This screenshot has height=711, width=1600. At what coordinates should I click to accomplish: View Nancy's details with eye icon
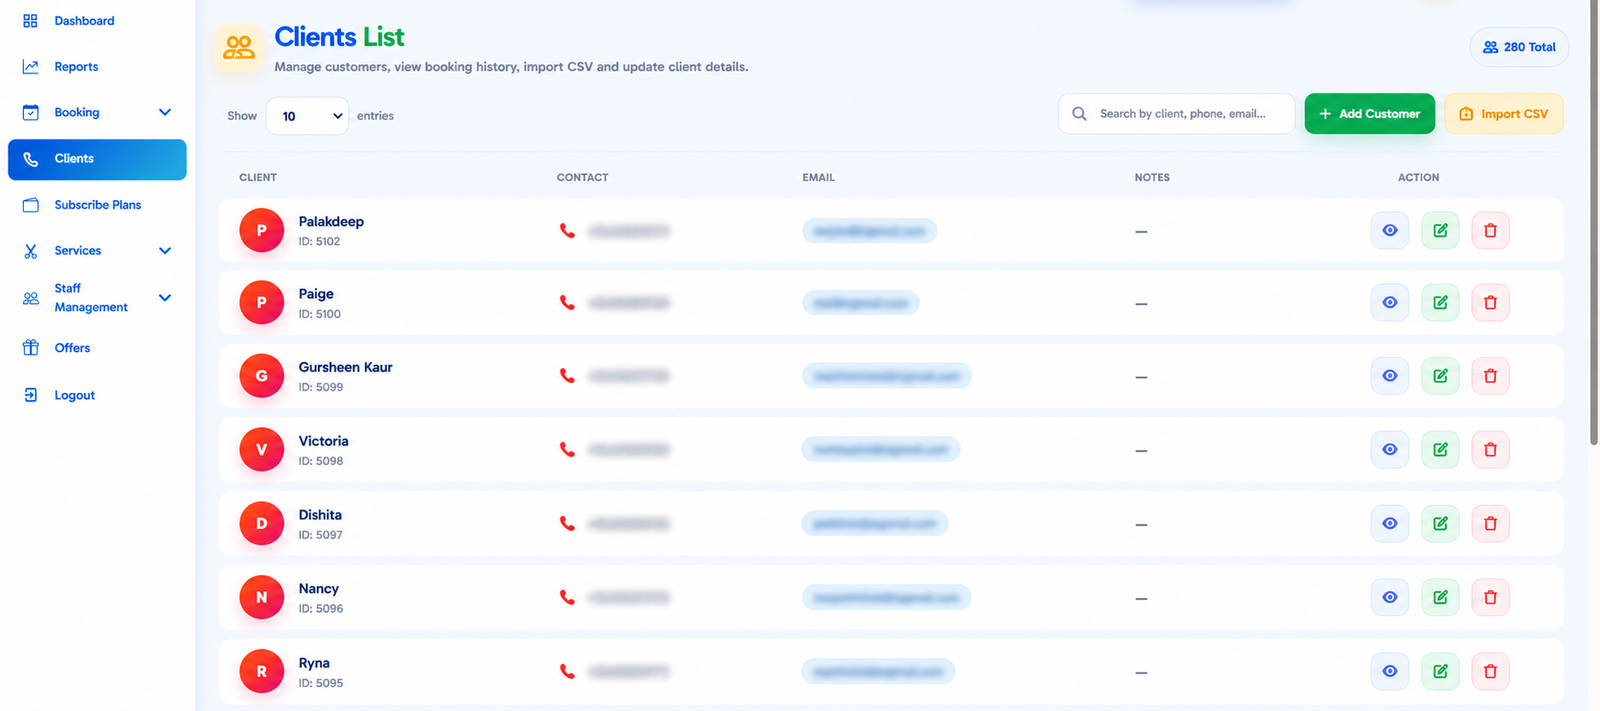pos(1390,597)
